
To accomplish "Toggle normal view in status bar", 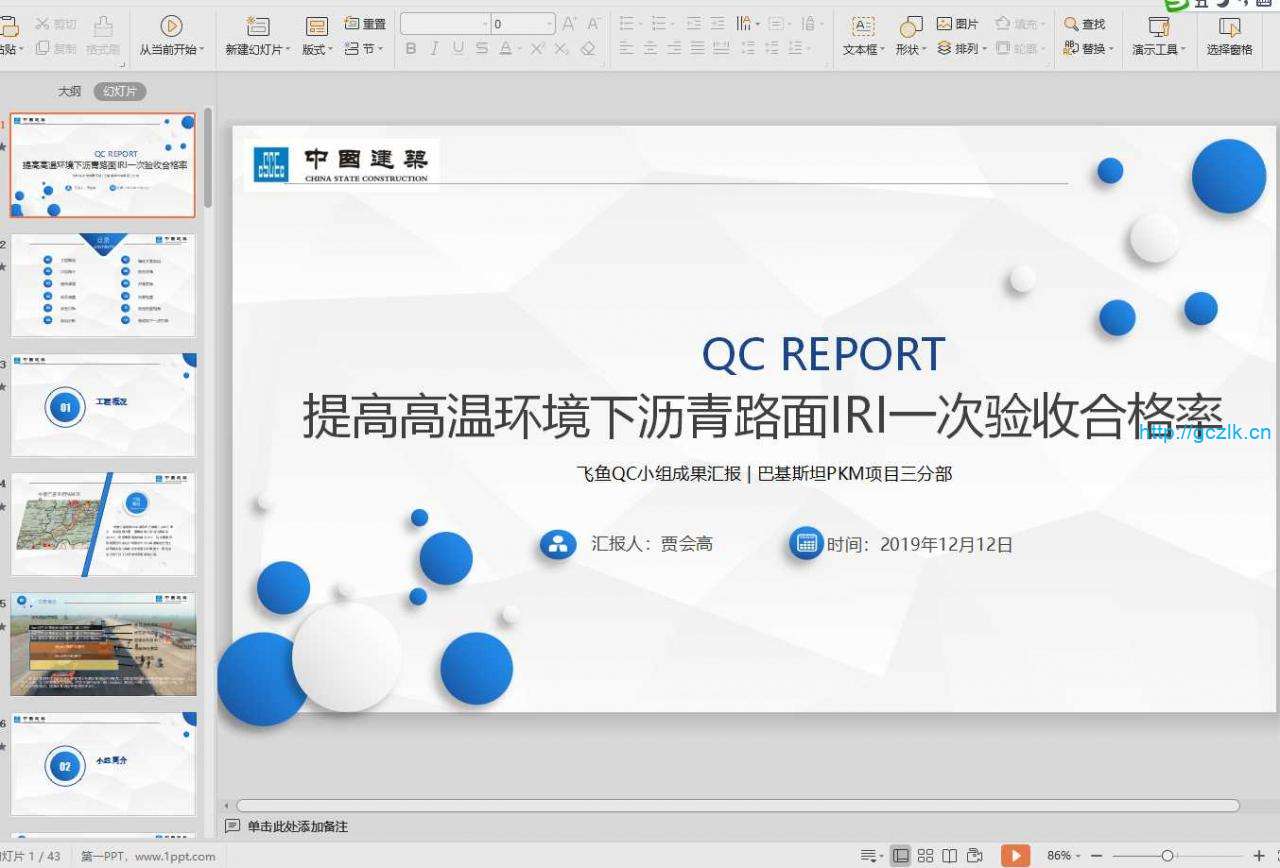I will pos(901,855).
